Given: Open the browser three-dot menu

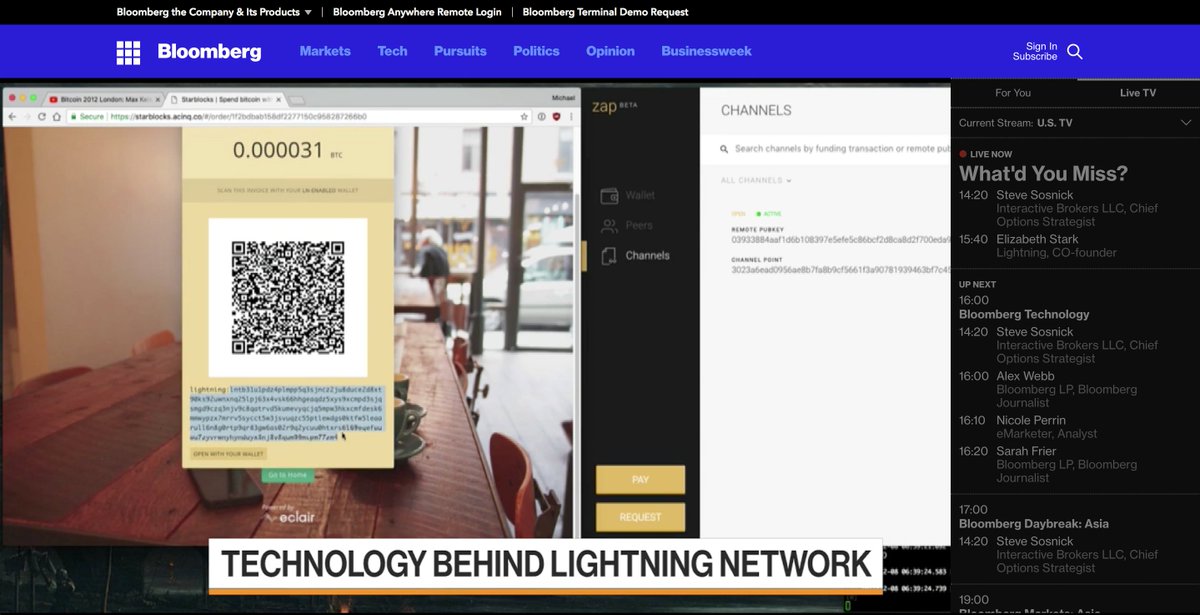Looking at the screenshot, I should click(570, 116).
